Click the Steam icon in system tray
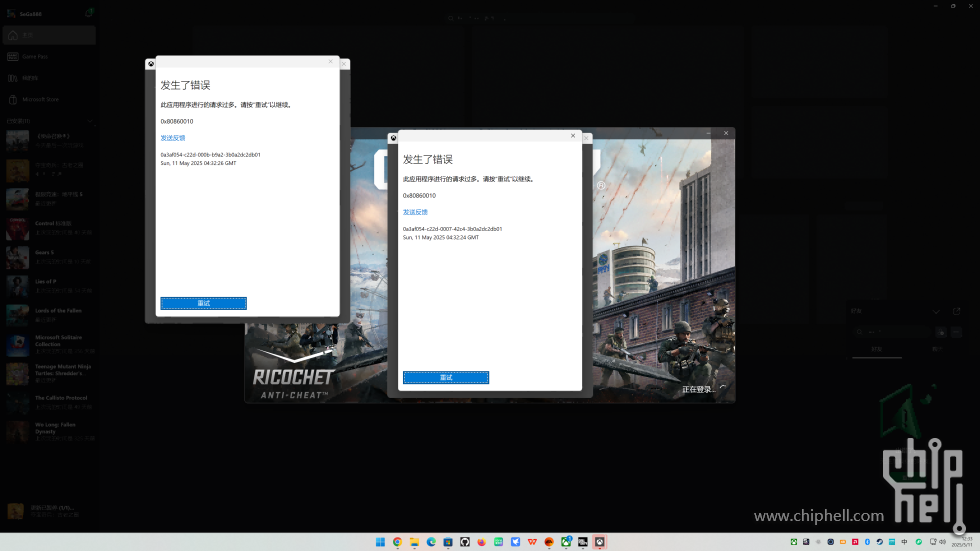980x551 pixels. [879, 542]
